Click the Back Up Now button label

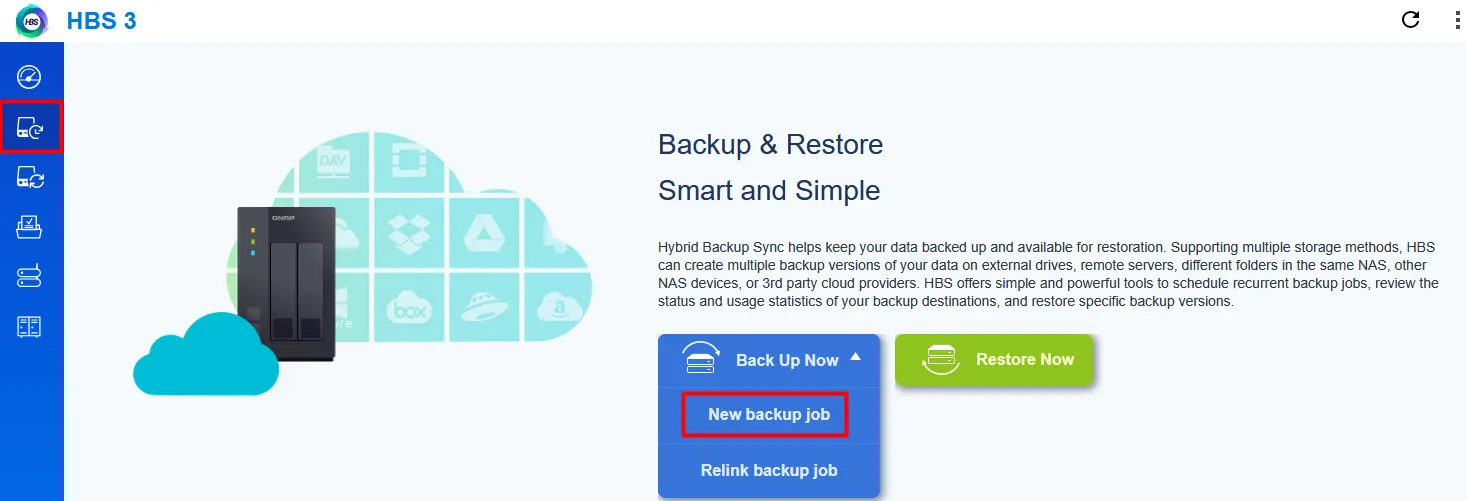tap(787, 361)
